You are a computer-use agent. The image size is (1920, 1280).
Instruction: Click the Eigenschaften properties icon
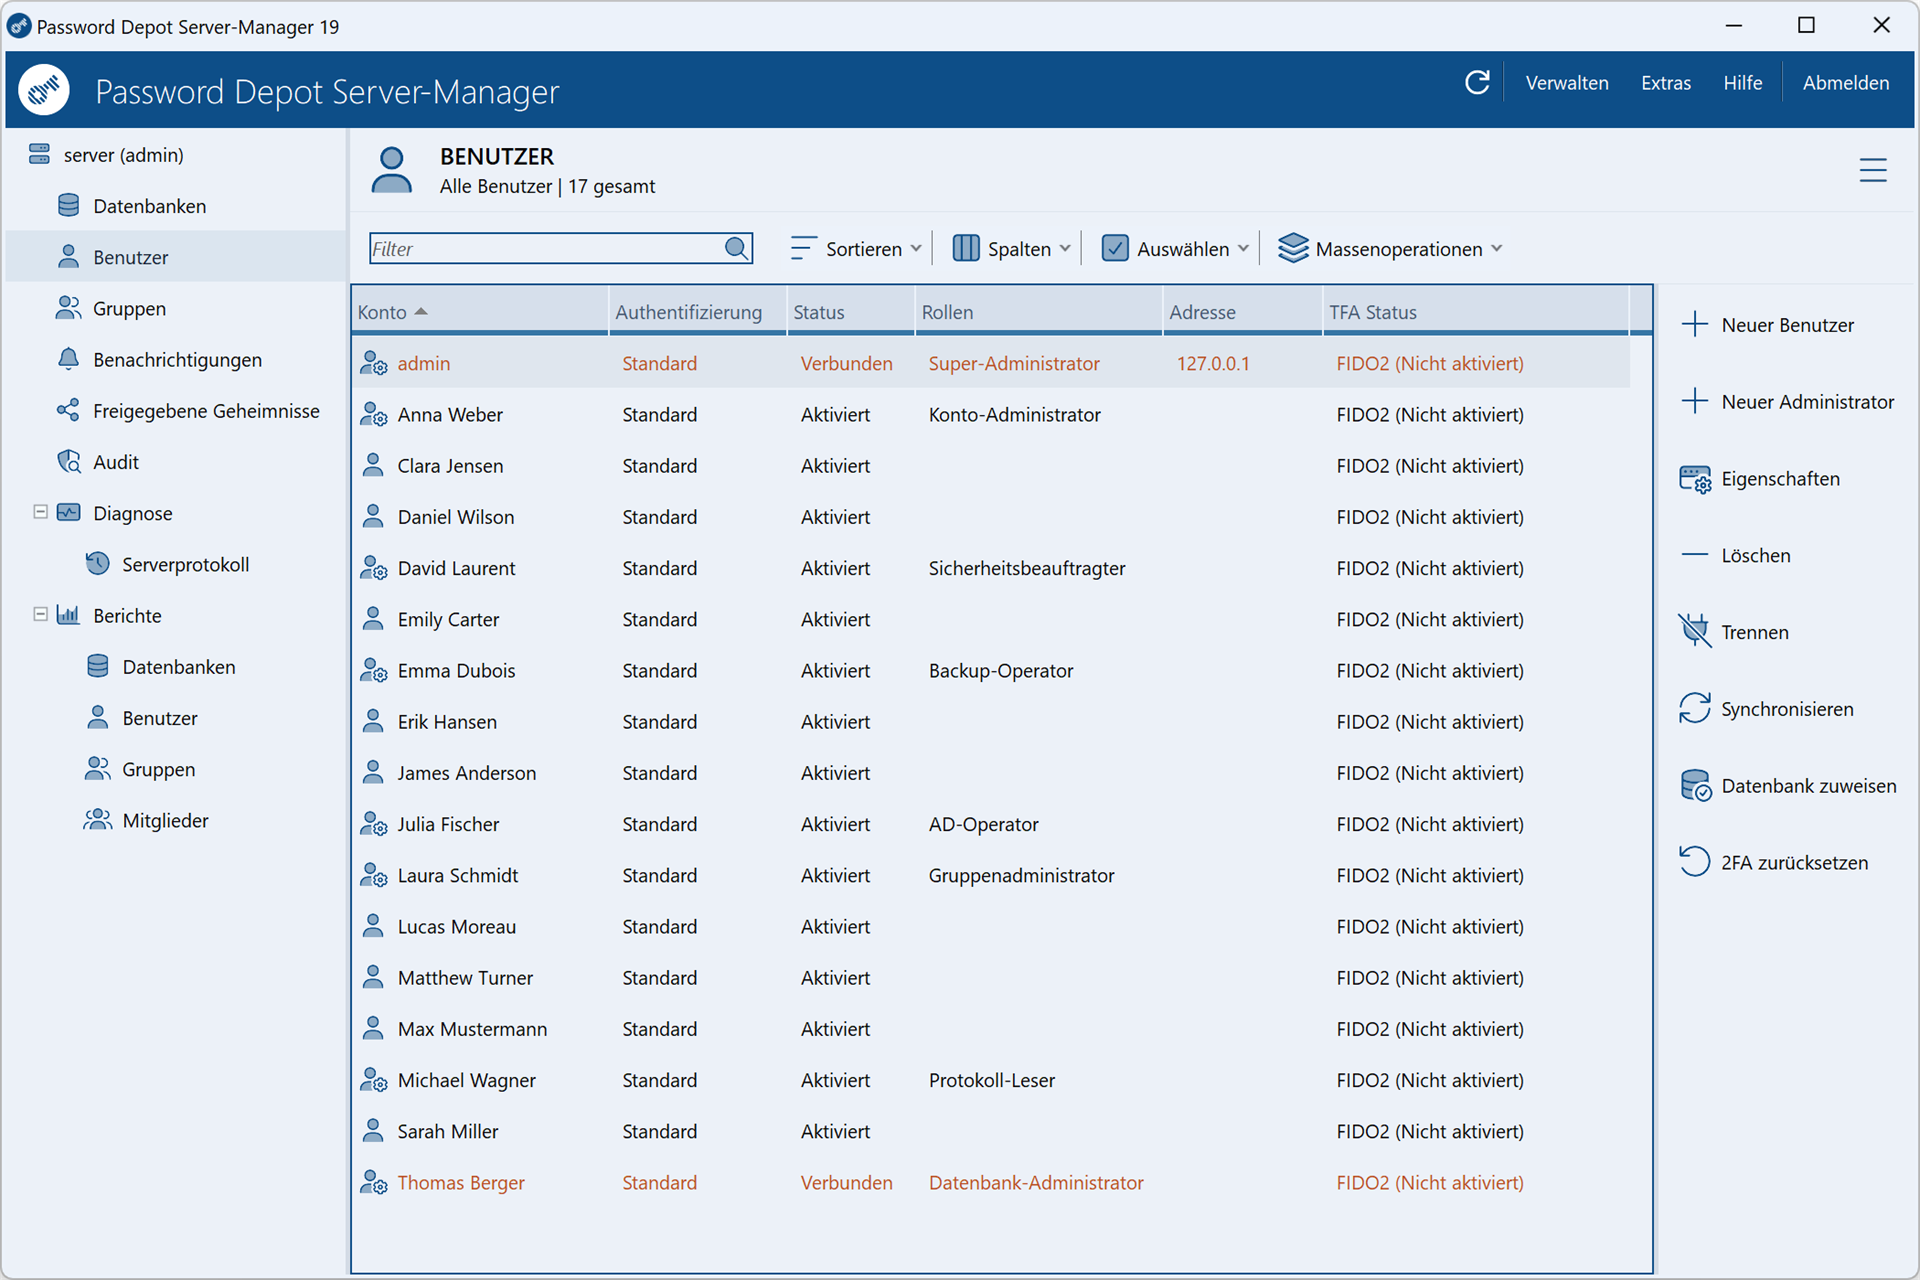point(1695,479)
